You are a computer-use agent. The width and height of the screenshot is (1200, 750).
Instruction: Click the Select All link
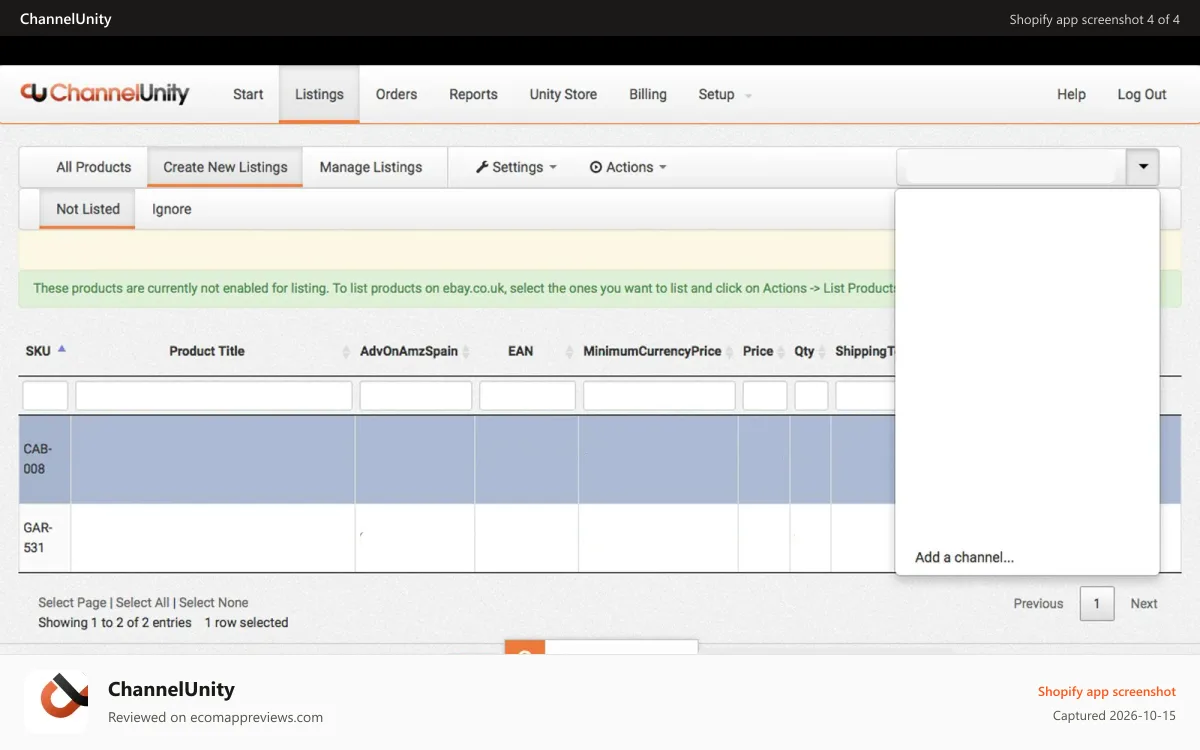(142, 602)
